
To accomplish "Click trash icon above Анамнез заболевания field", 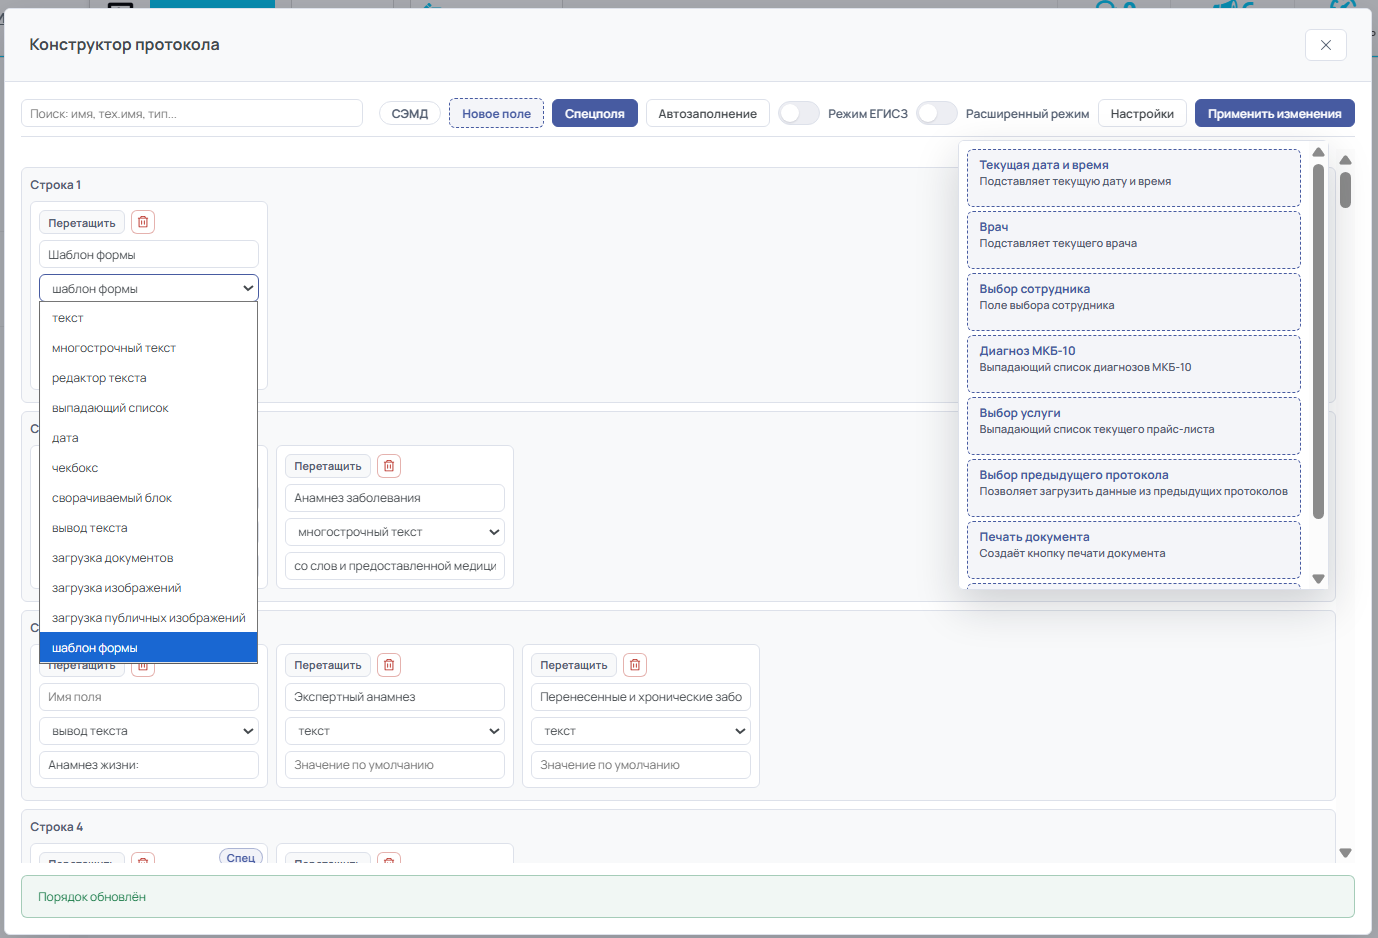I will pyautogui.click(x=389, y=466).
